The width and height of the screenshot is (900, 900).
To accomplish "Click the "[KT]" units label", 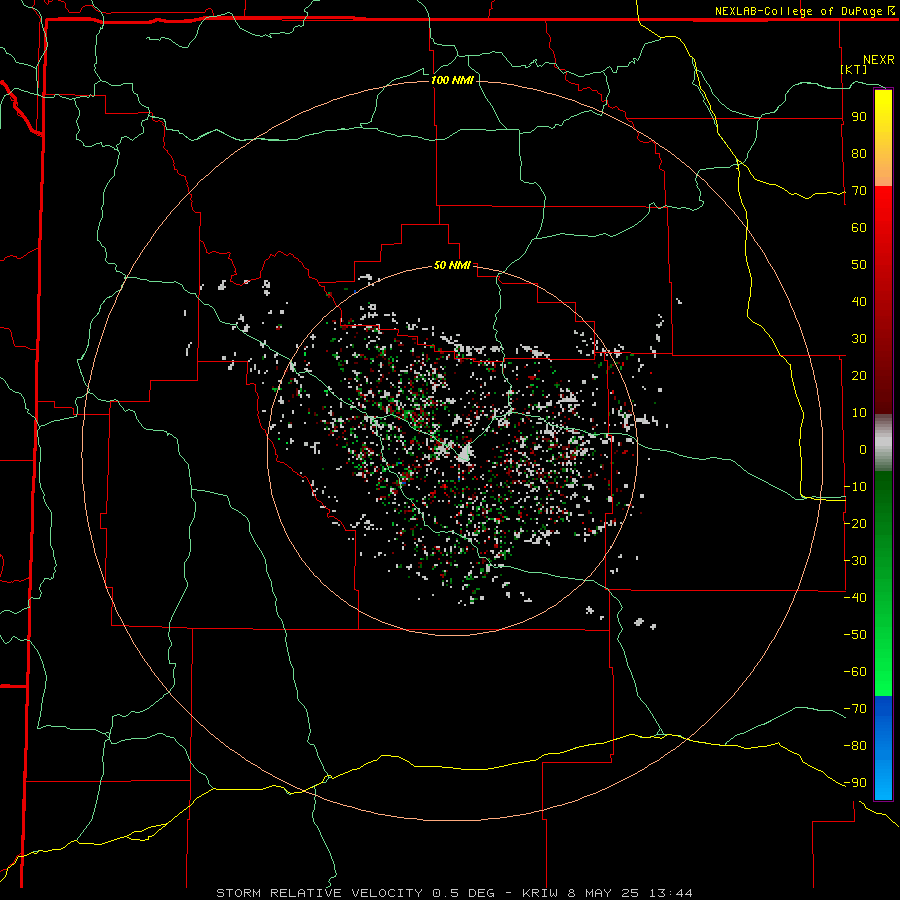I will click(854, 69).
